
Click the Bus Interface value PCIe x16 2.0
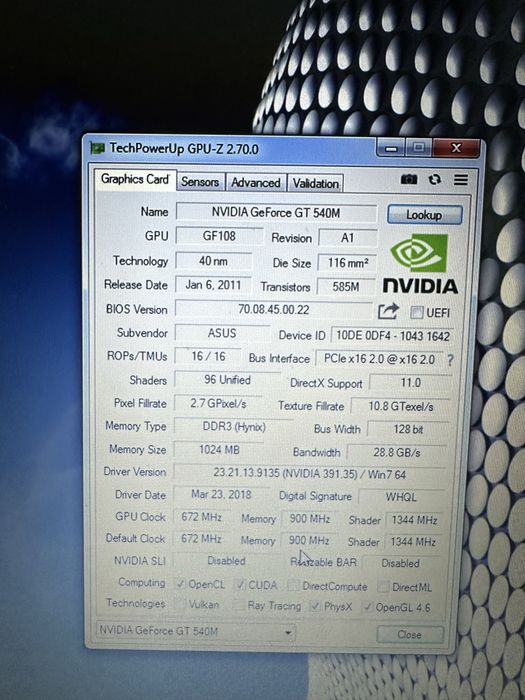(379, 359)
